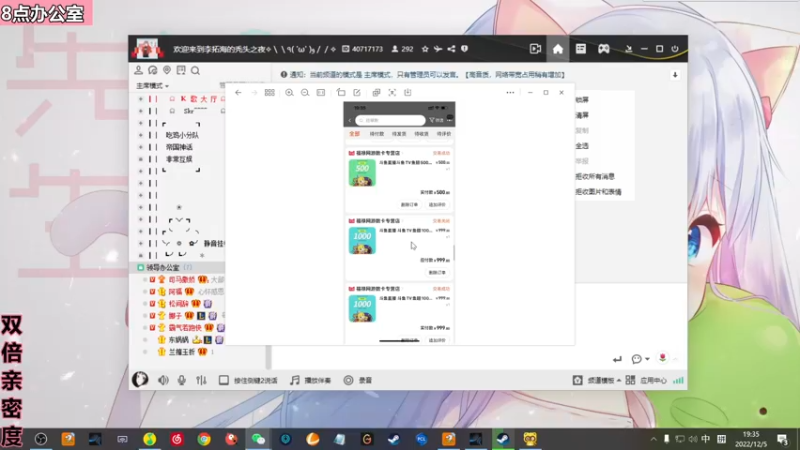Image resolution: width=800 pixels, height=450 pixels.
Task: Zoom in on the viewed image
Action: pos(289,93)
